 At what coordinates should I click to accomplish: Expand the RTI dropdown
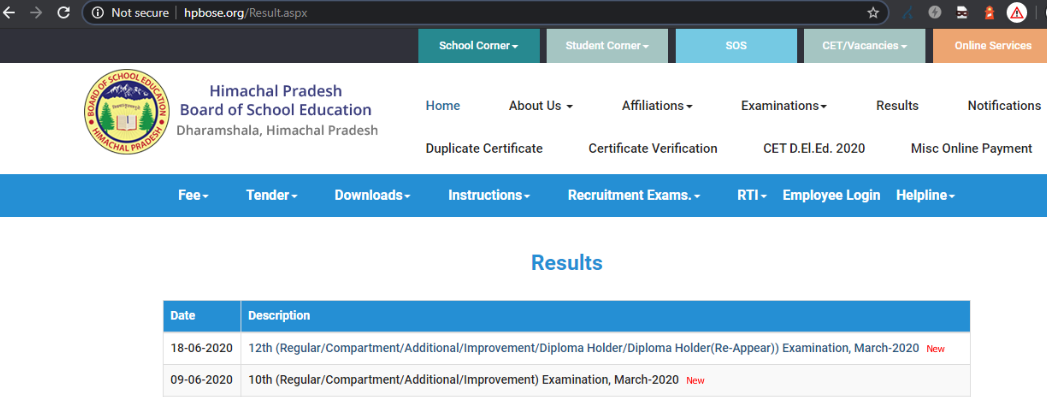point(752,195)
